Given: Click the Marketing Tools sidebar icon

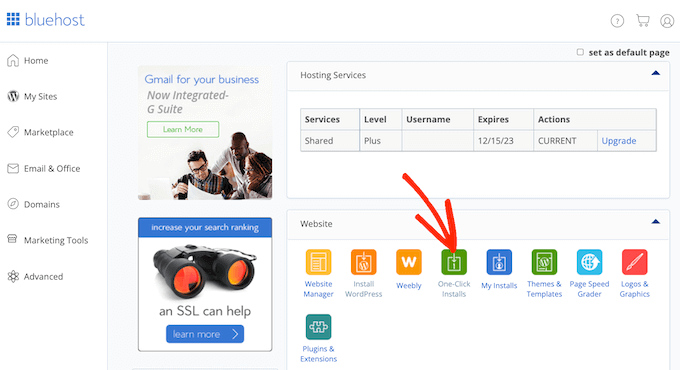Looking at the screenshot, I should tap(13, 239).
